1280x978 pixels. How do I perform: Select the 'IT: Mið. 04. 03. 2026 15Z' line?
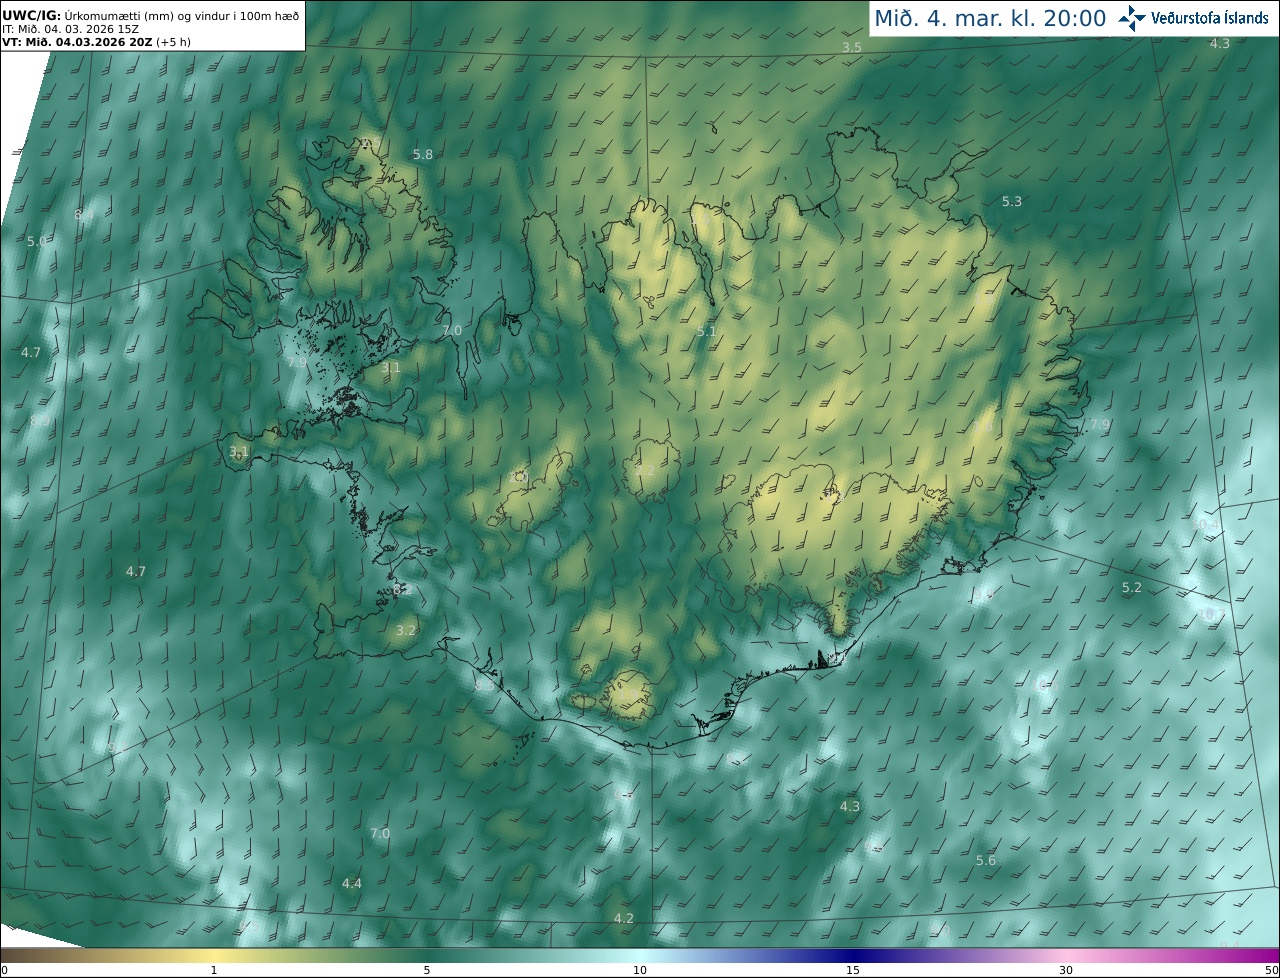pyautogui.click(x=70, y=29)
